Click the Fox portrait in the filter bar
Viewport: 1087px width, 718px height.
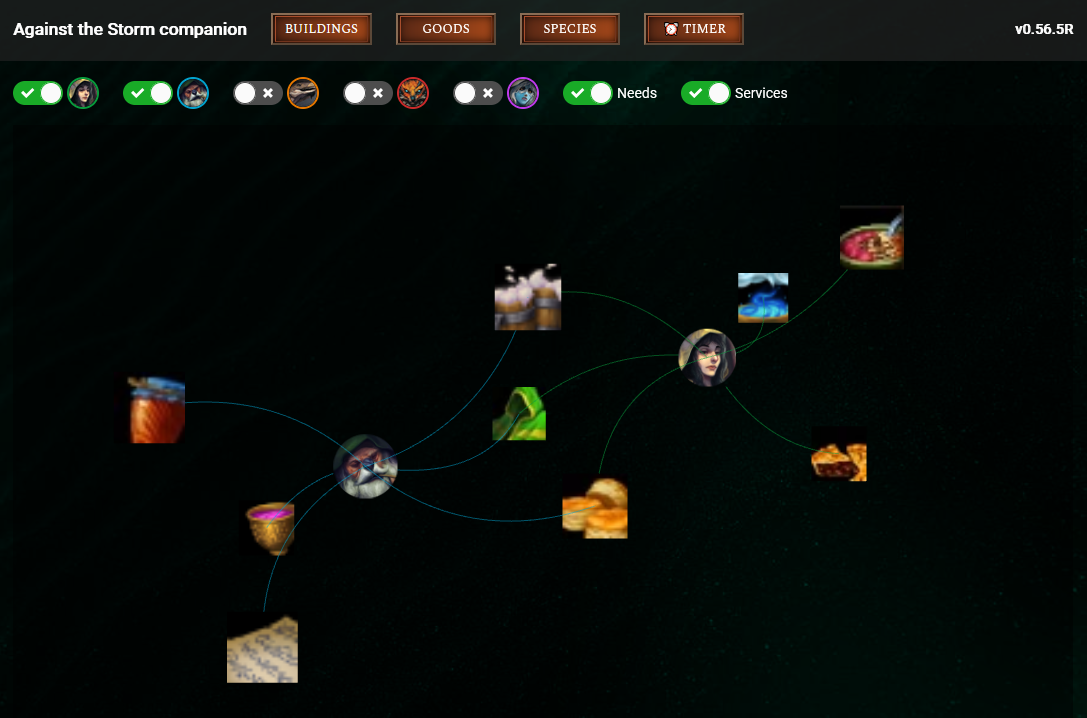(x=413, y=93)
